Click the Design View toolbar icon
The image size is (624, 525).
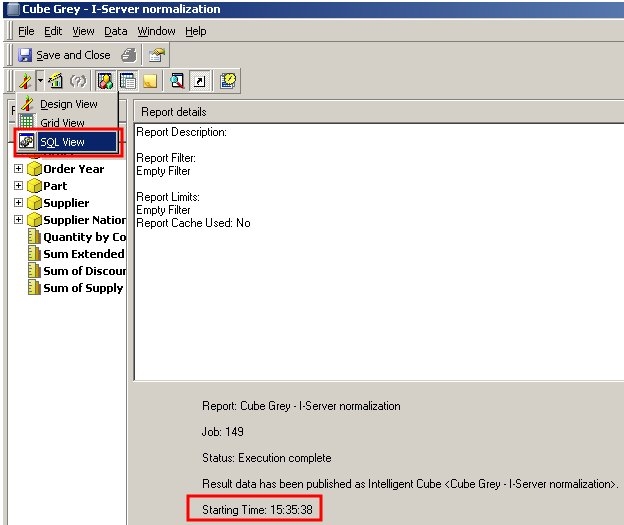25,81
